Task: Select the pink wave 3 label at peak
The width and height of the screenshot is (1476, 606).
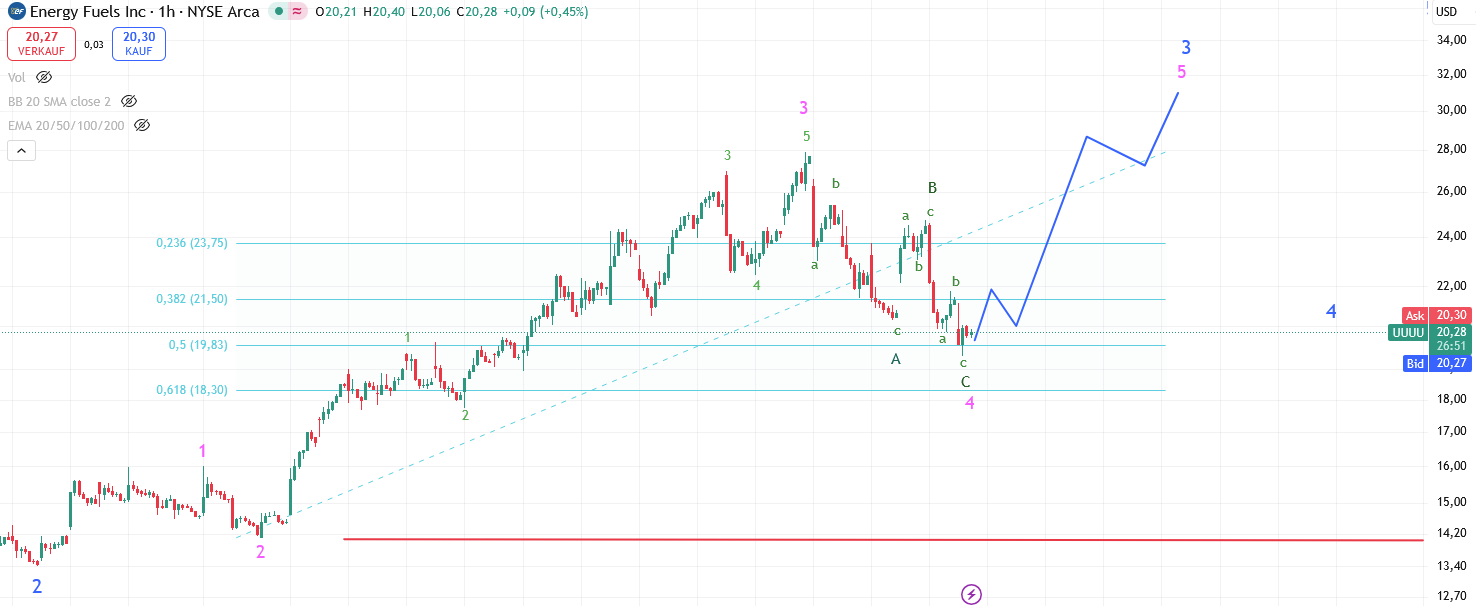Action: (803, 108)
